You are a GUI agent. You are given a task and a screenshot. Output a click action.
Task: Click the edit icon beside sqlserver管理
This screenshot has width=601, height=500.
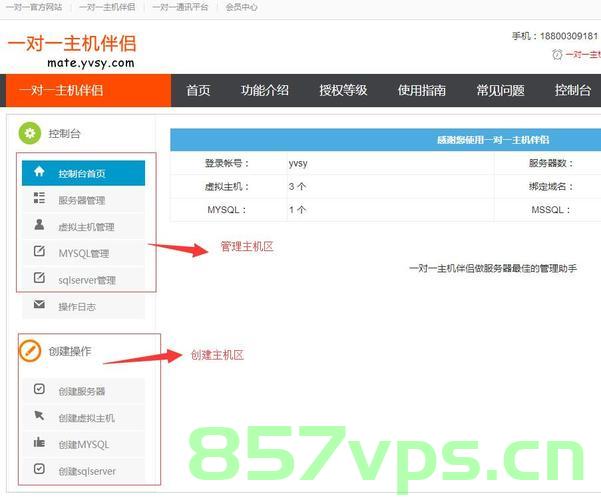point(39,278)
